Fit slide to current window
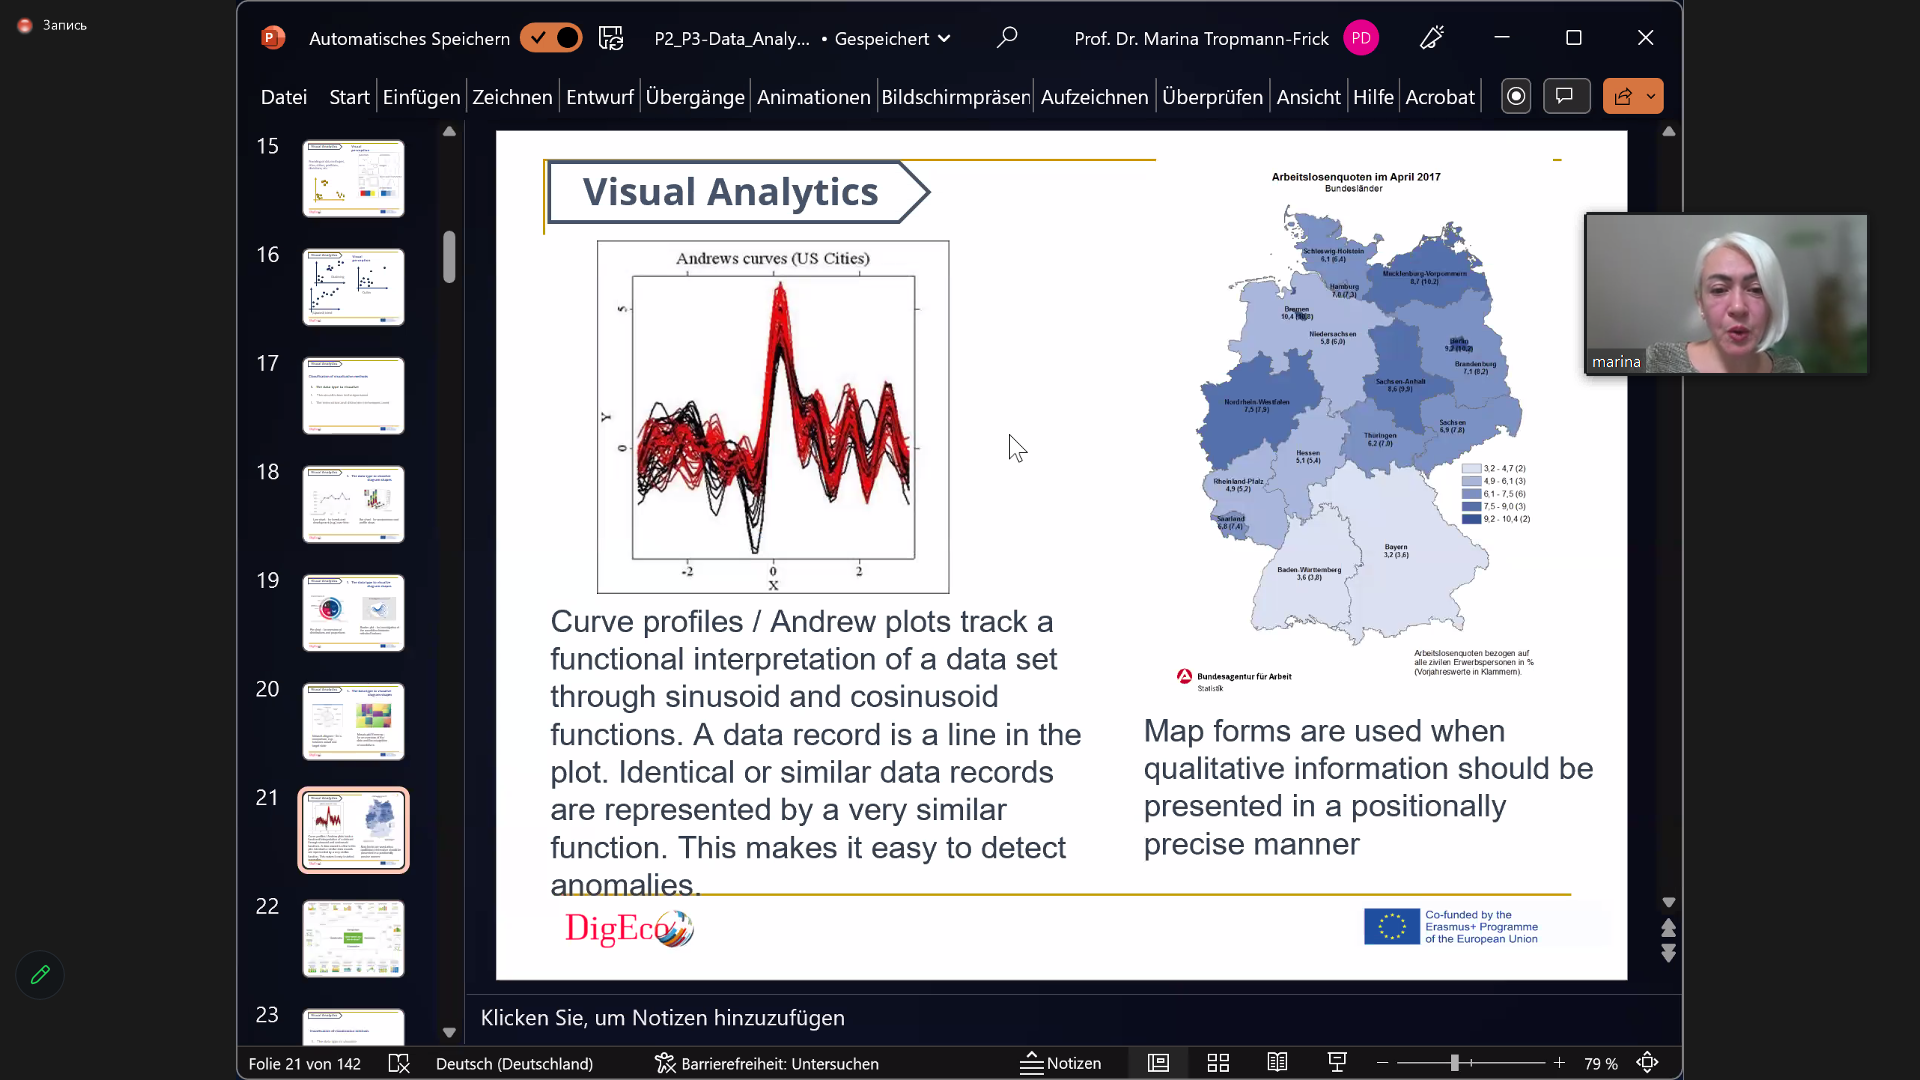The width and height of the screenshot is (1920, 1080). [x=1648, y=1063]
